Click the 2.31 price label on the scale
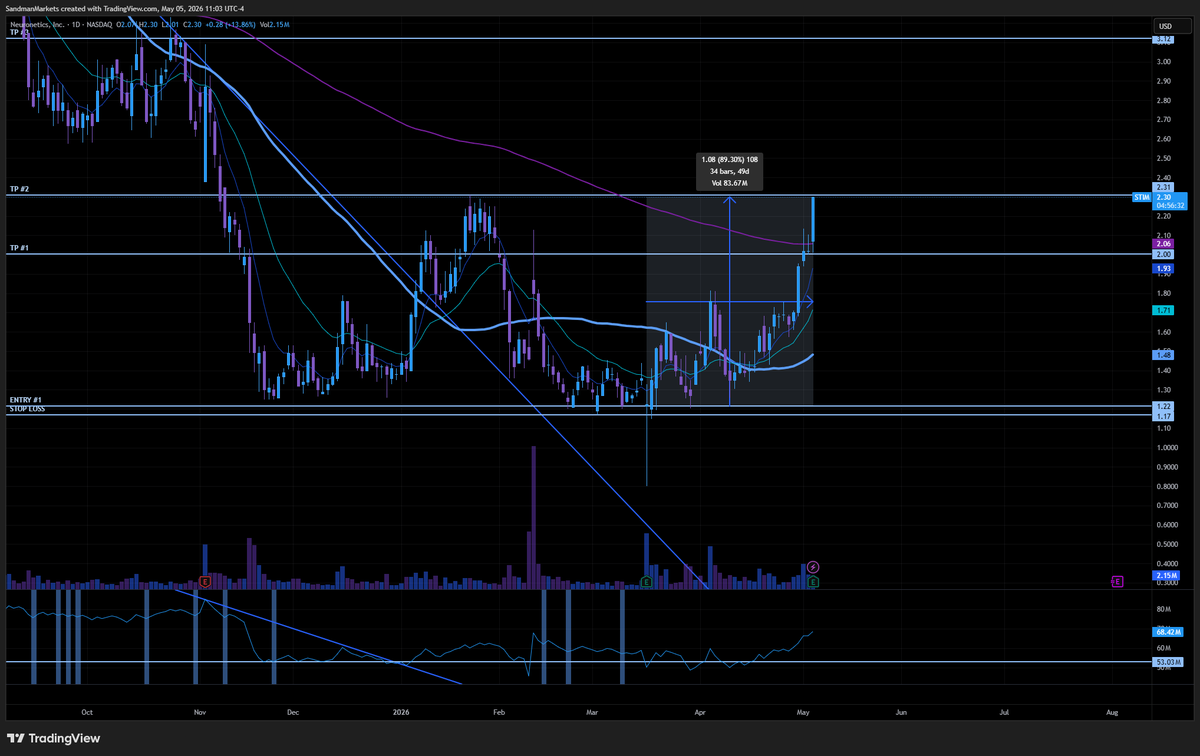Viewport: 1200px width, 756px height. click(x=1163, y=187)
